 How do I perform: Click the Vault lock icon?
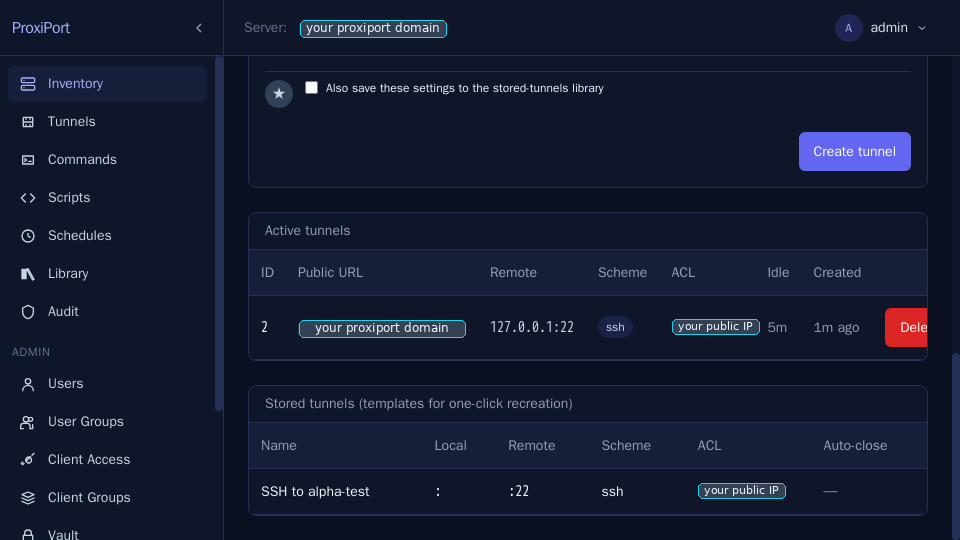(28, 534)
